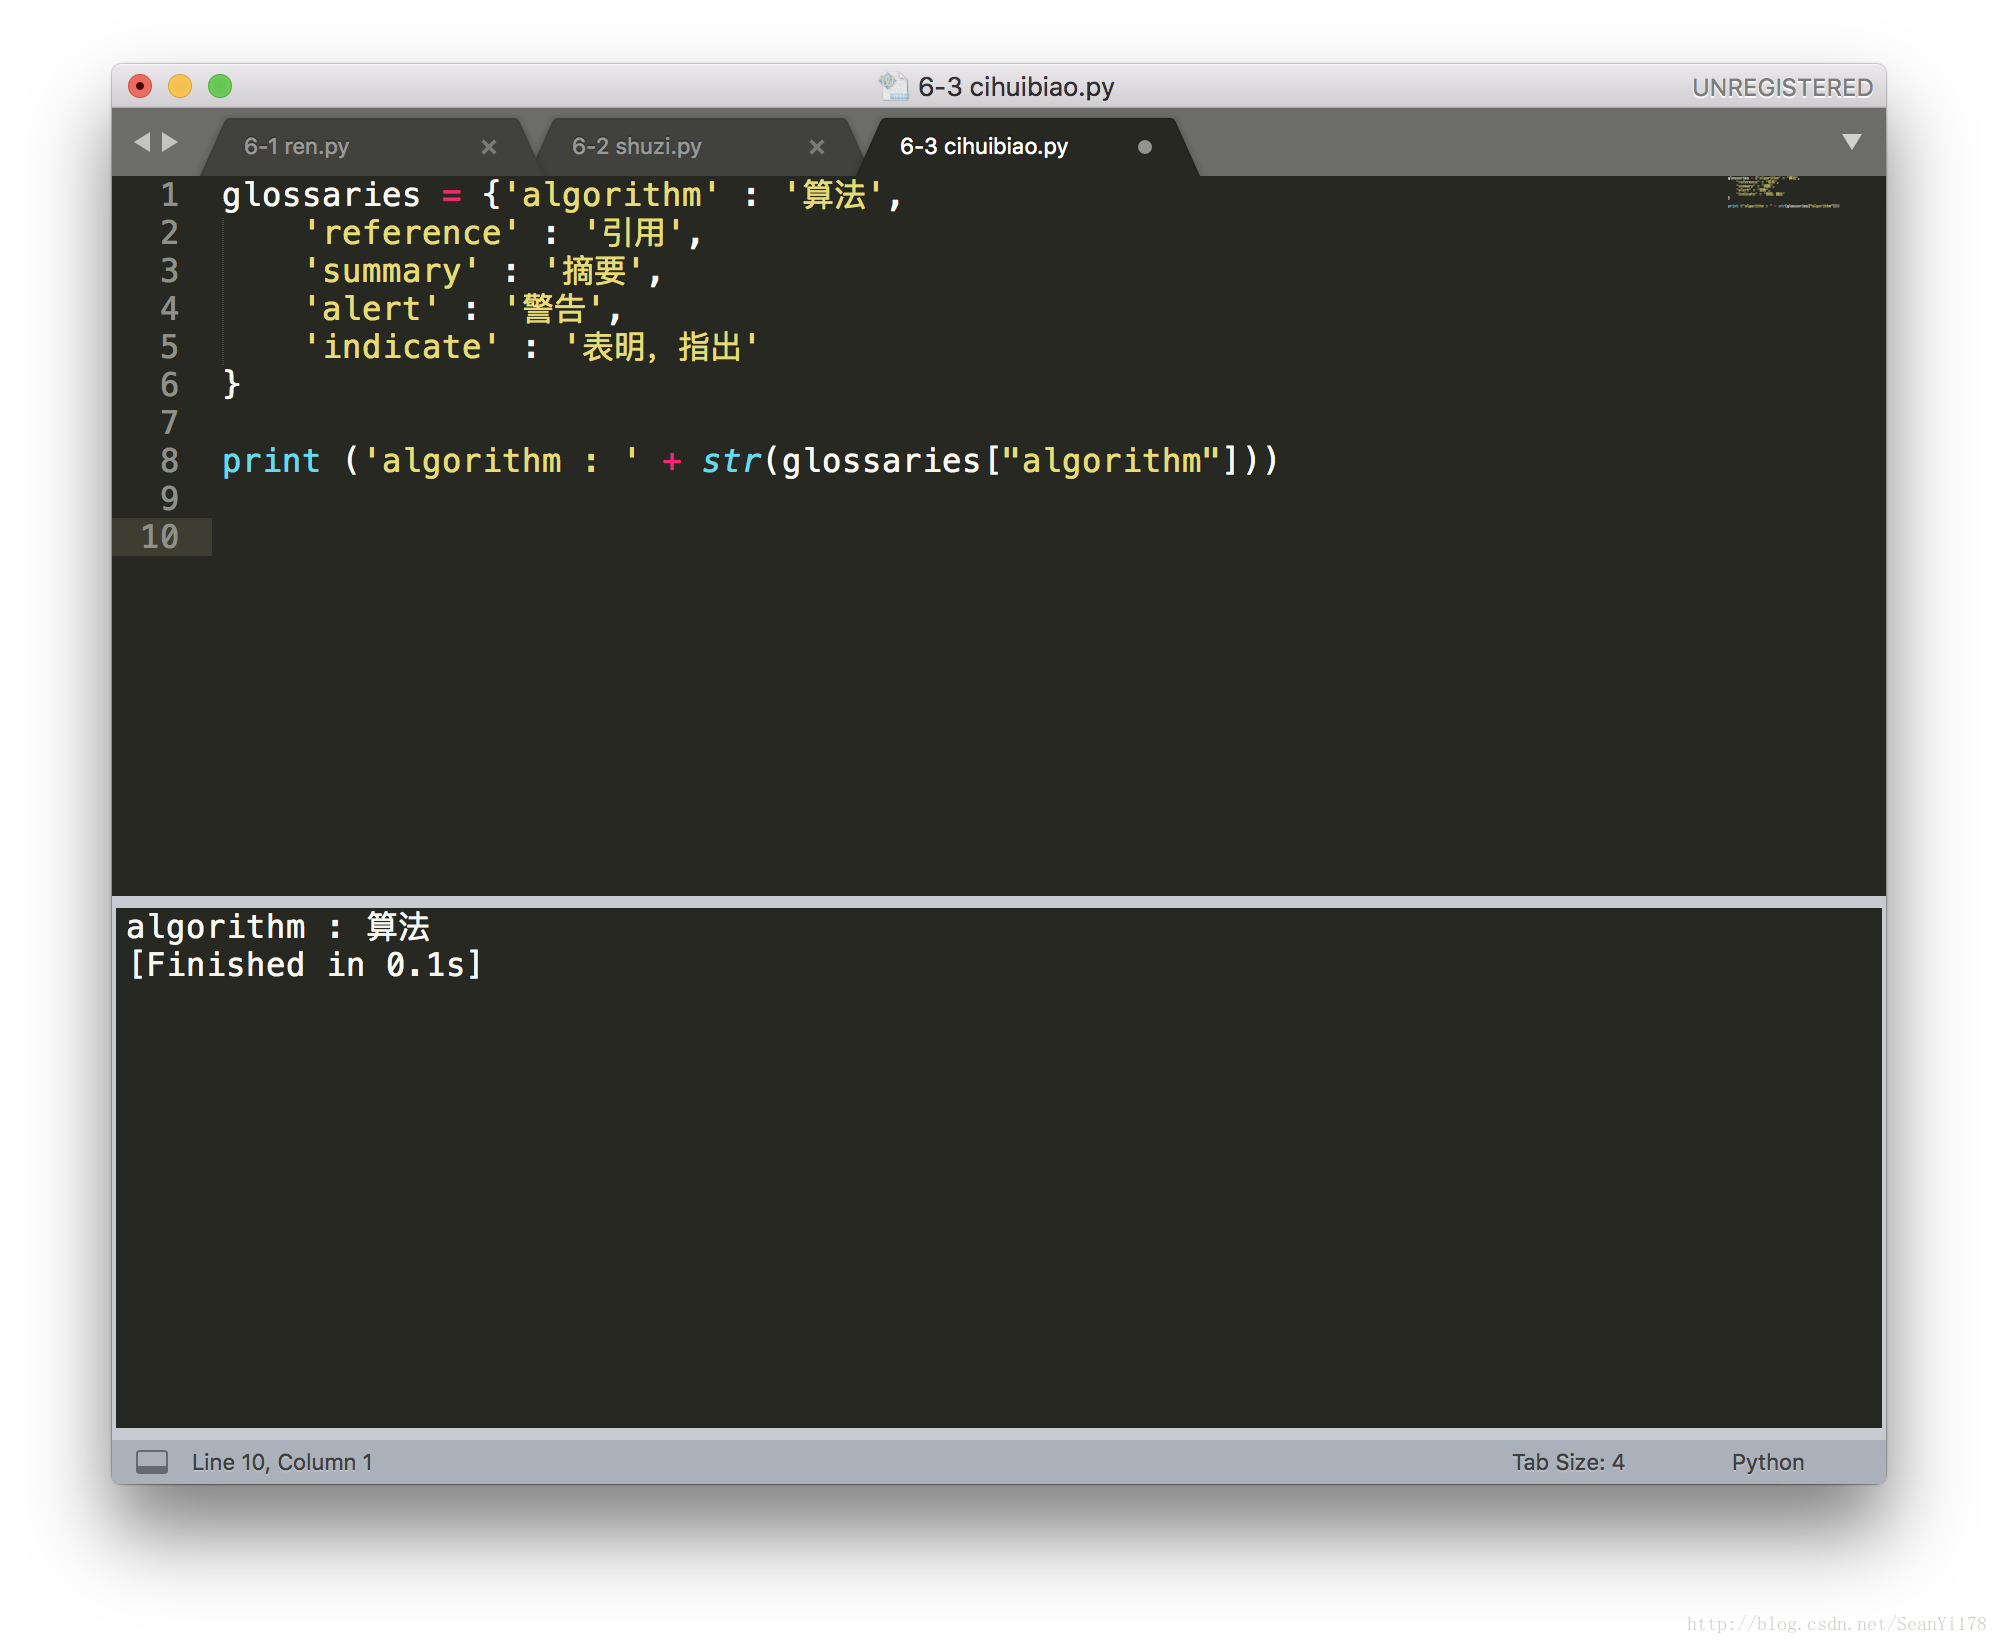Minimize window with the yellow button
The width and height of the screenshot is (1998, 1644).
pos(180,86)
